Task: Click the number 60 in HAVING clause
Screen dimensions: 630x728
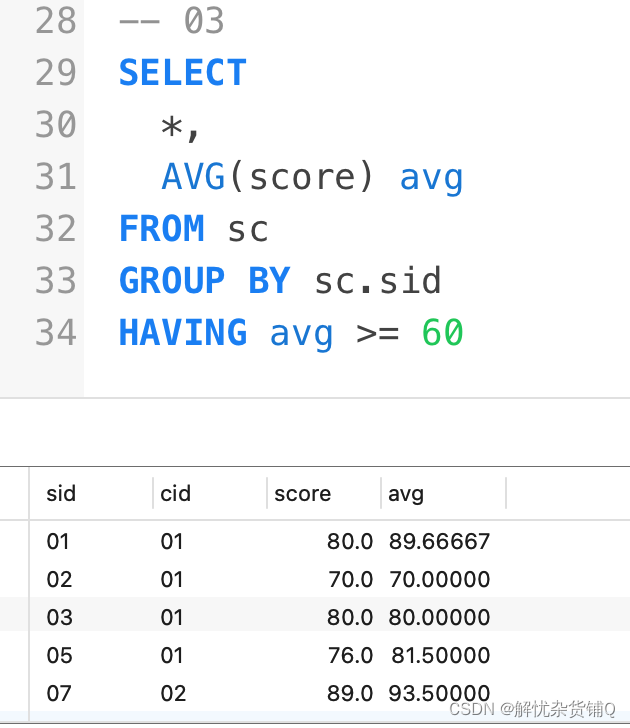Action: [x=442, y=332]
